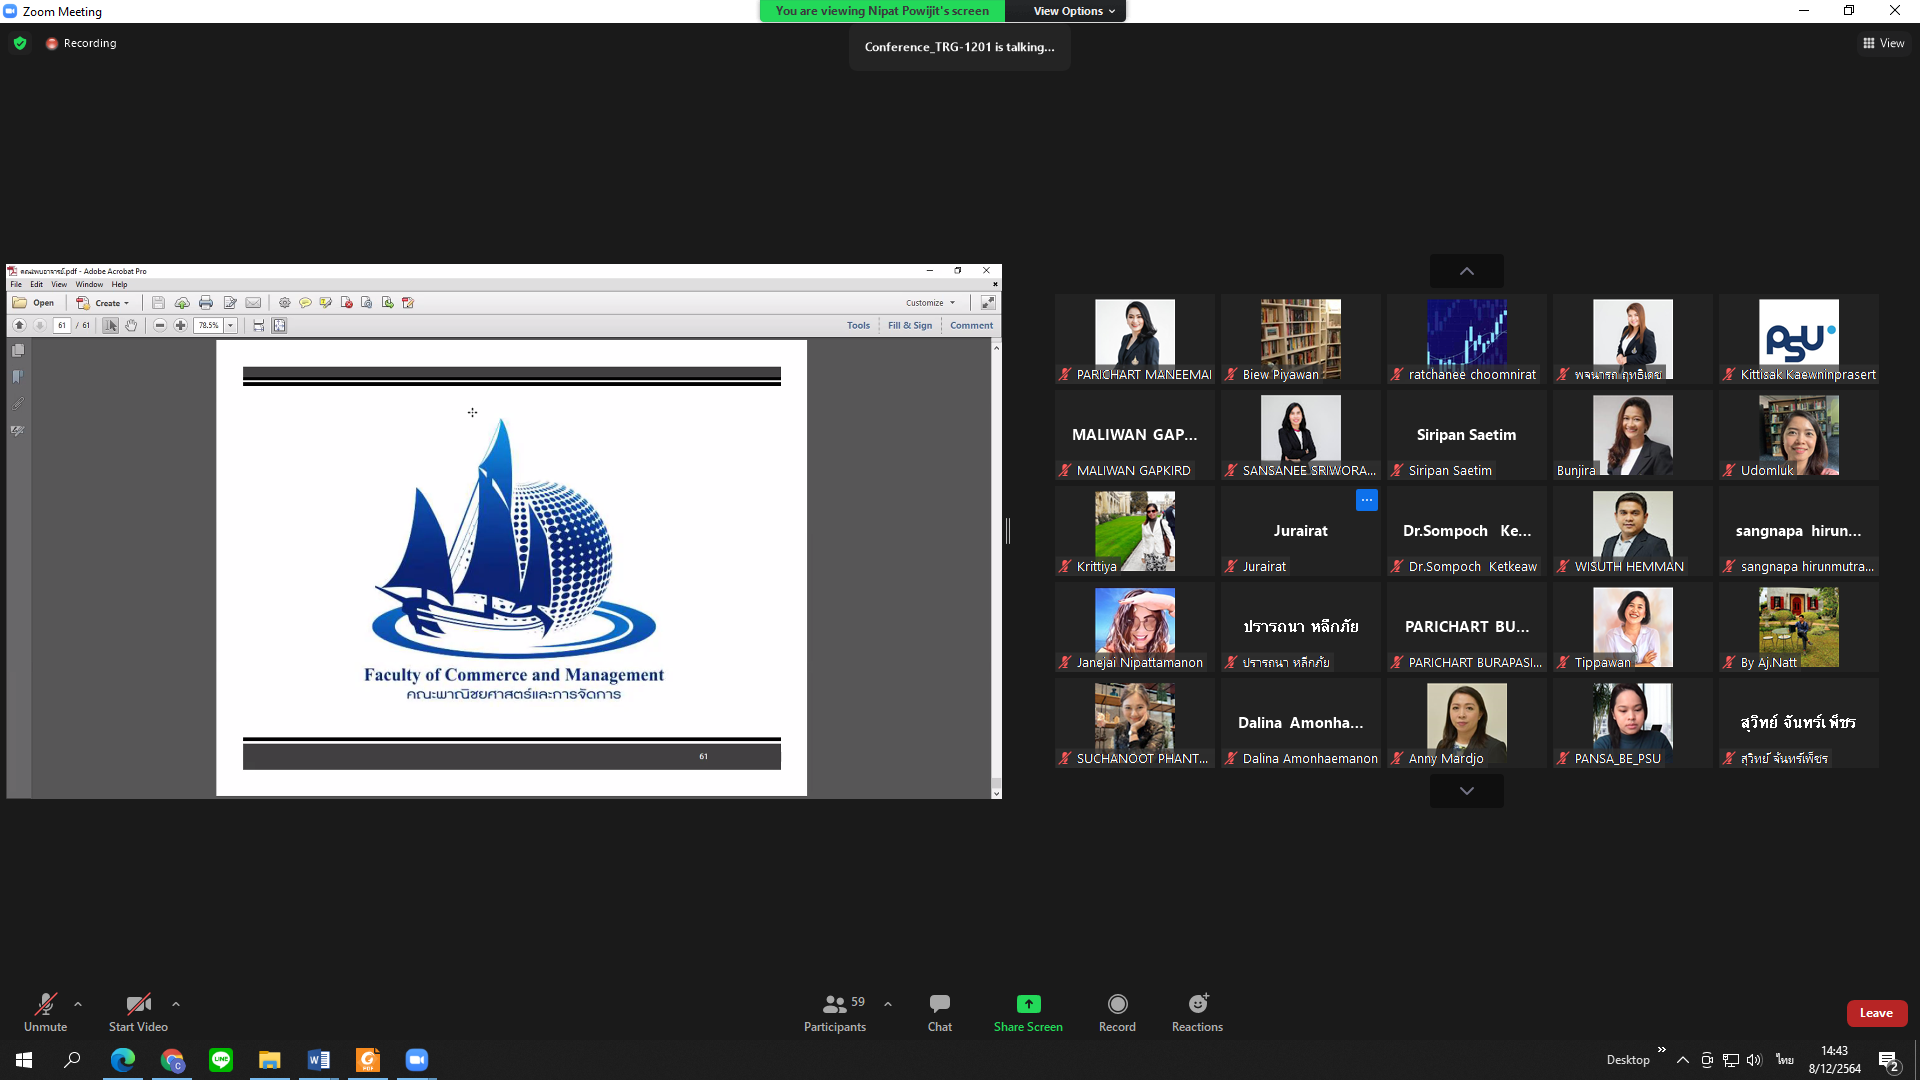Click the red Leave button

[1876, 1013]
